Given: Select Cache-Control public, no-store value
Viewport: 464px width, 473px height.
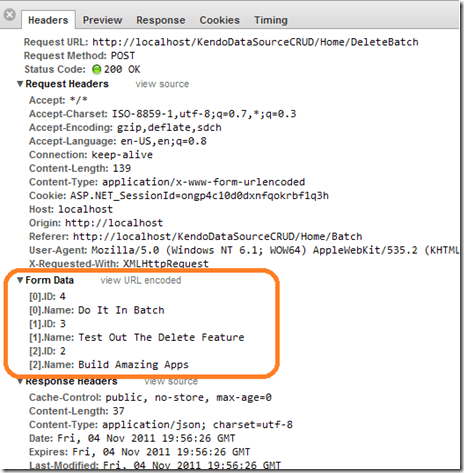Looking at the screenshot, I should 189,398.
